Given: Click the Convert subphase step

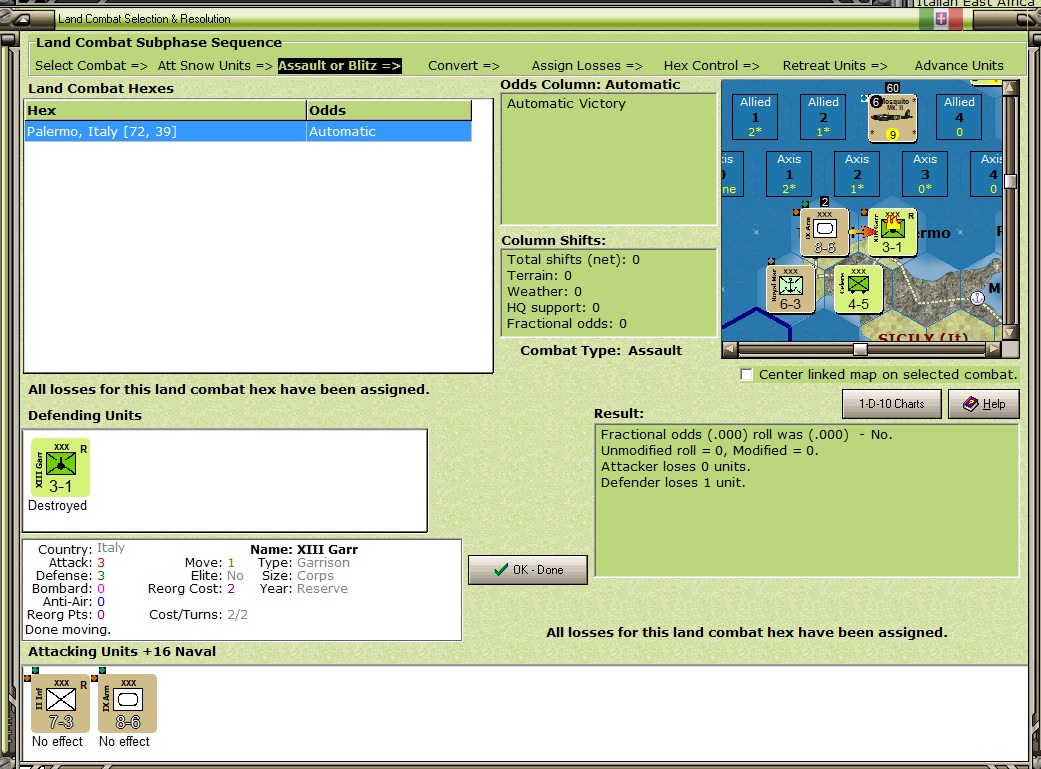Looking at the screenshot, I should coord(463,66).
